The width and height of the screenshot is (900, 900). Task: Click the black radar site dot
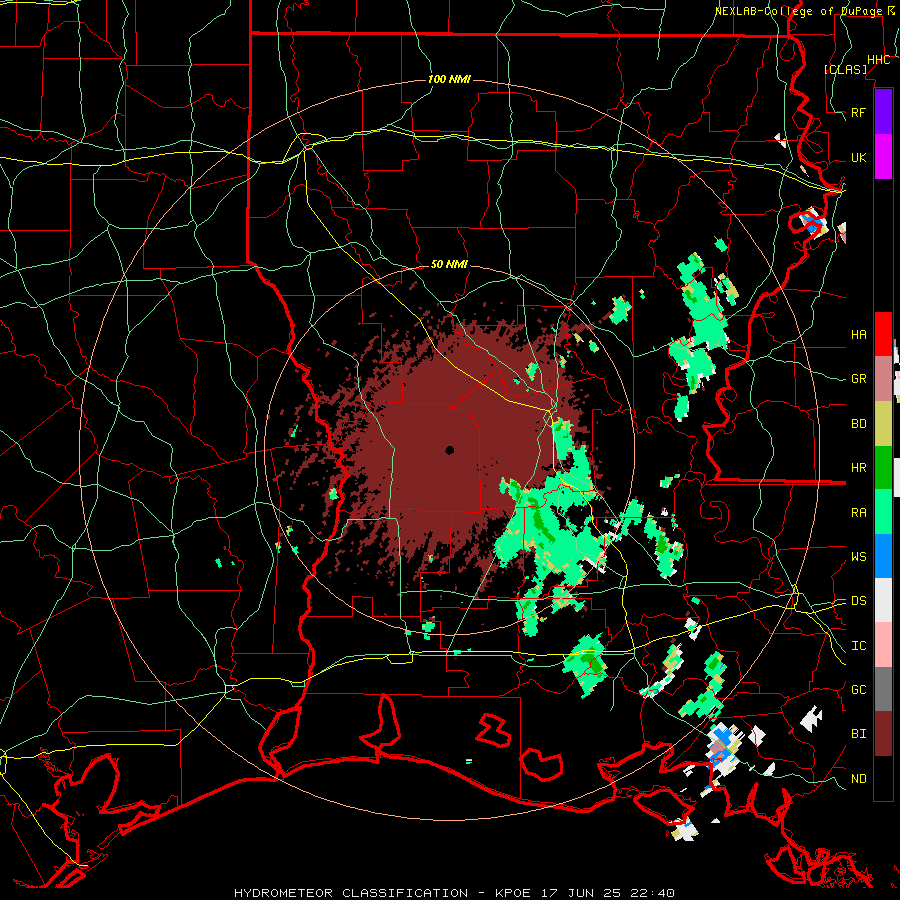click(450, 450)
